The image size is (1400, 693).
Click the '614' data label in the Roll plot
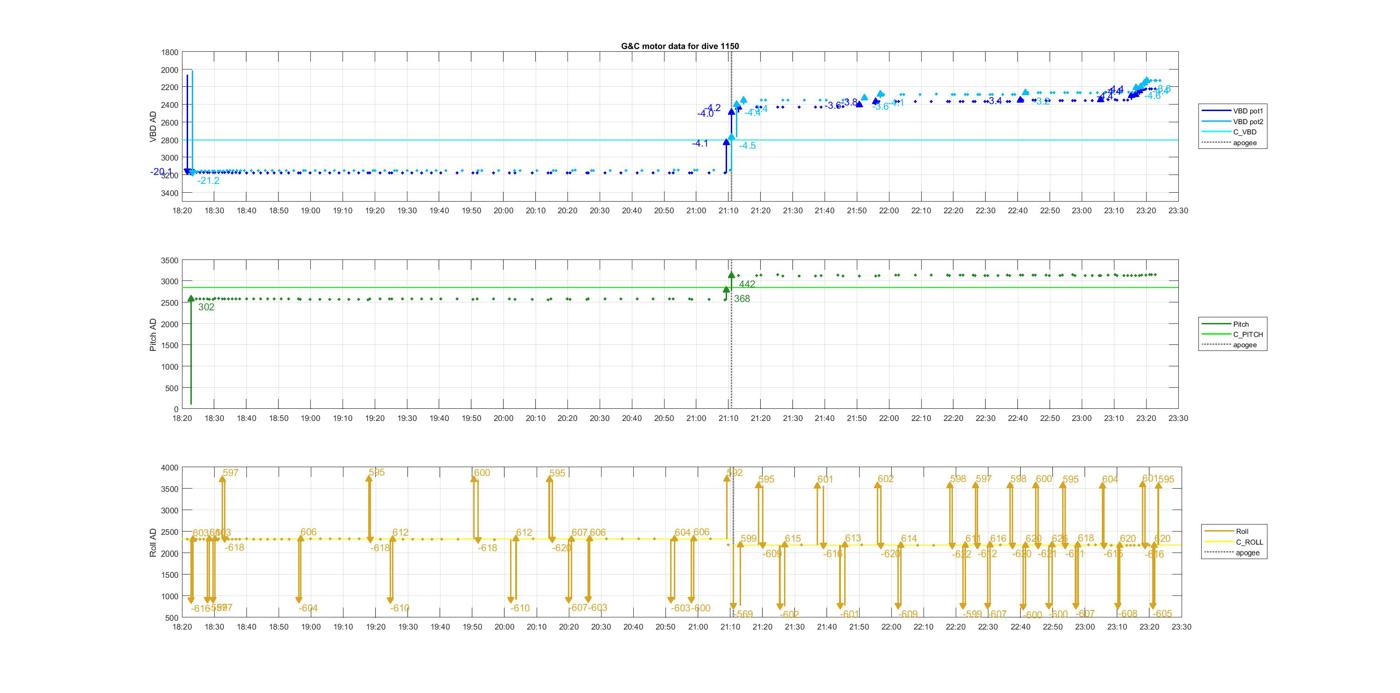(x=909, y=539)
